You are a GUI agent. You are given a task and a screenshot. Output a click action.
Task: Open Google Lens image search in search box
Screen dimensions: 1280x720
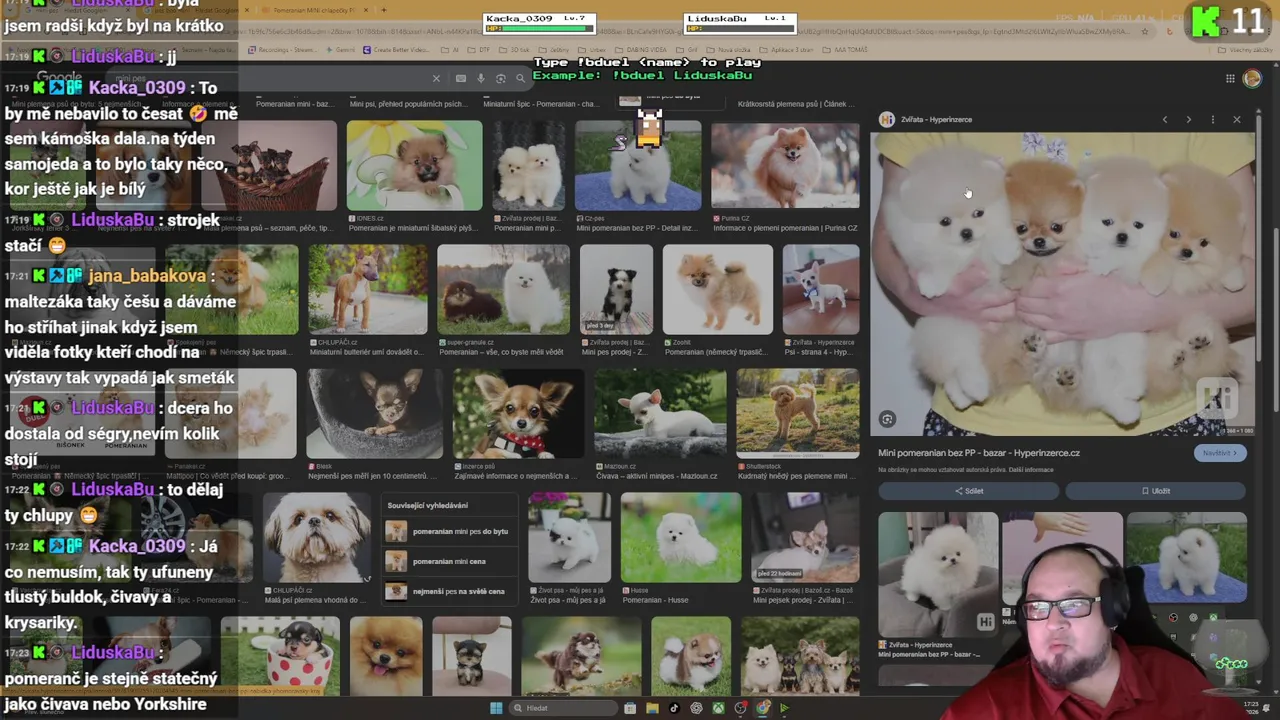(501, 78)
